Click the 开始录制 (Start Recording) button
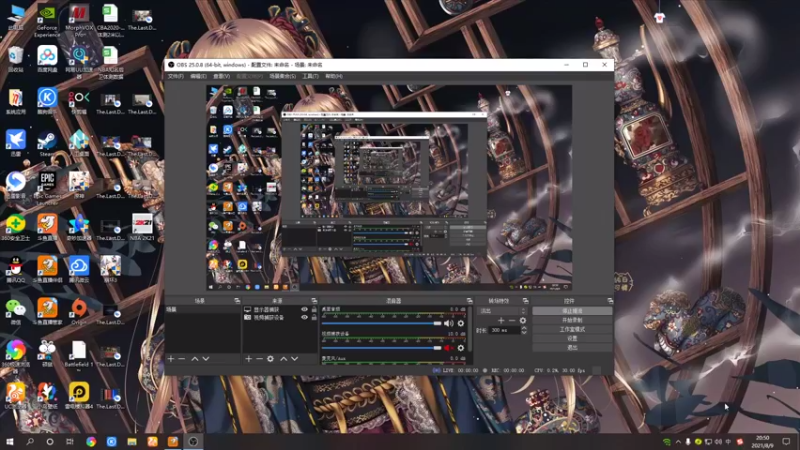Screen dimensions: 800x450 pos(572,320)
